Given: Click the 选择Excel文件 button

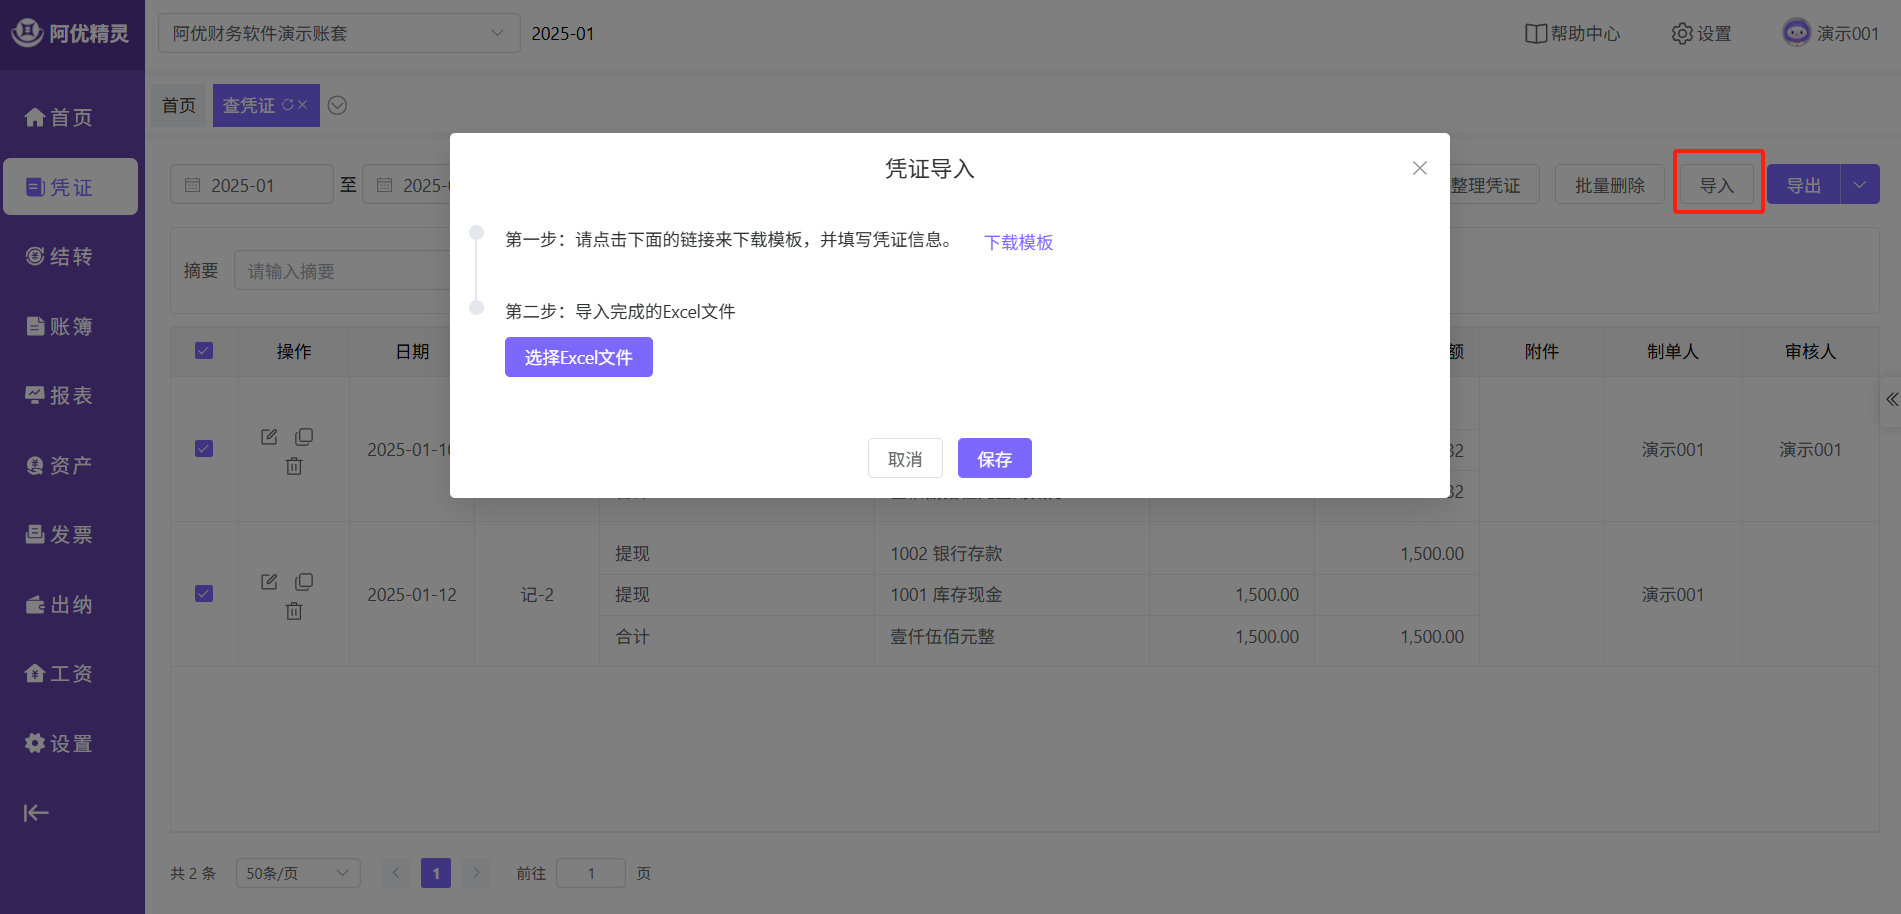Looking at the screenshot, I should click(x=578, y=357).
